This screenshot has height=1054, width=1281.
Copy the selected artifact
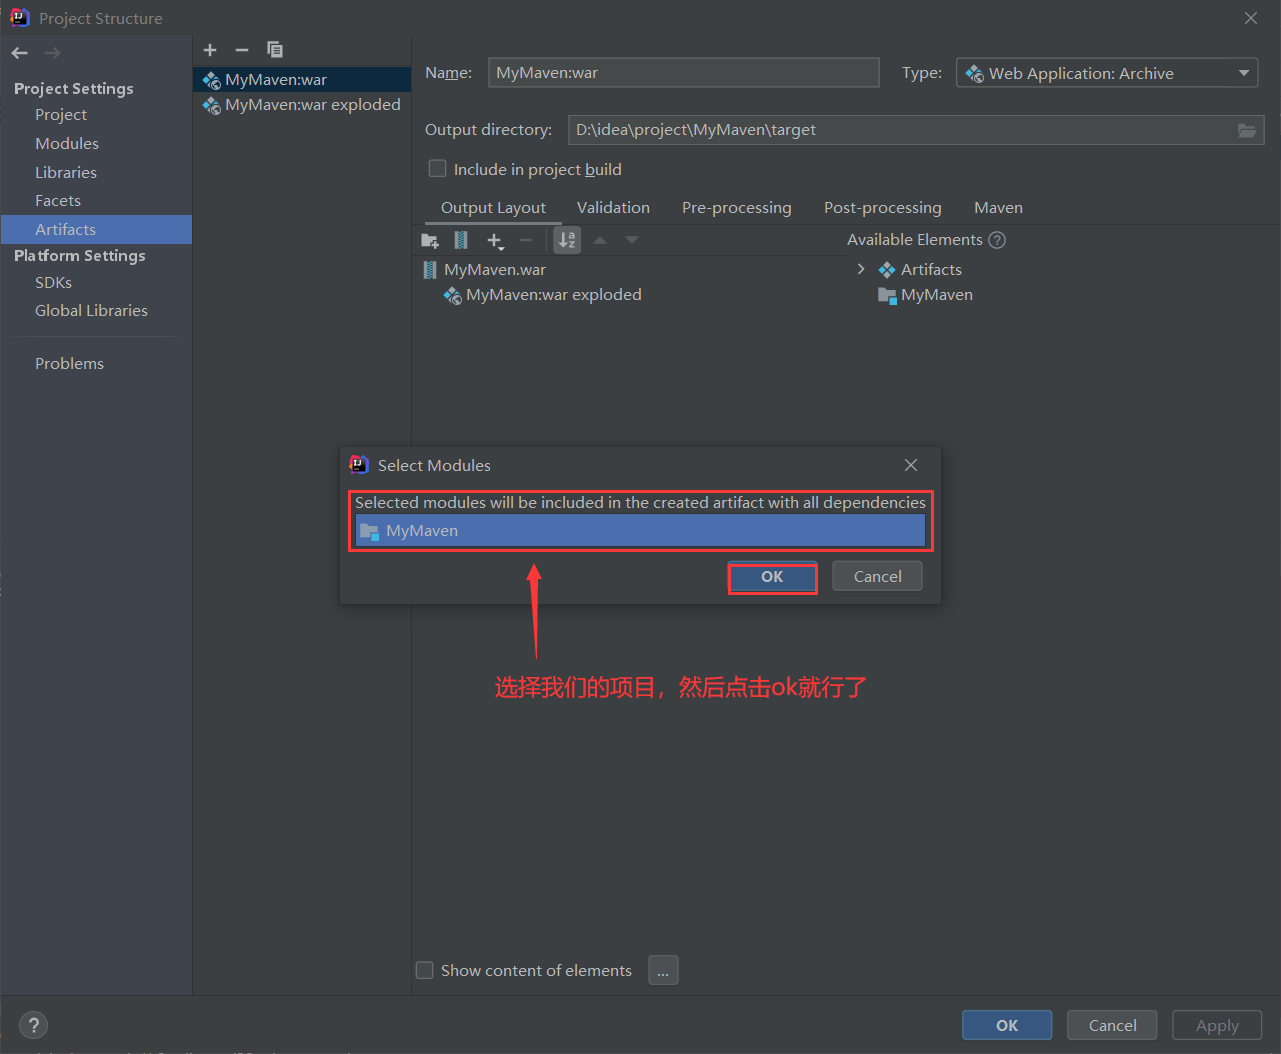tap(275, 50)
